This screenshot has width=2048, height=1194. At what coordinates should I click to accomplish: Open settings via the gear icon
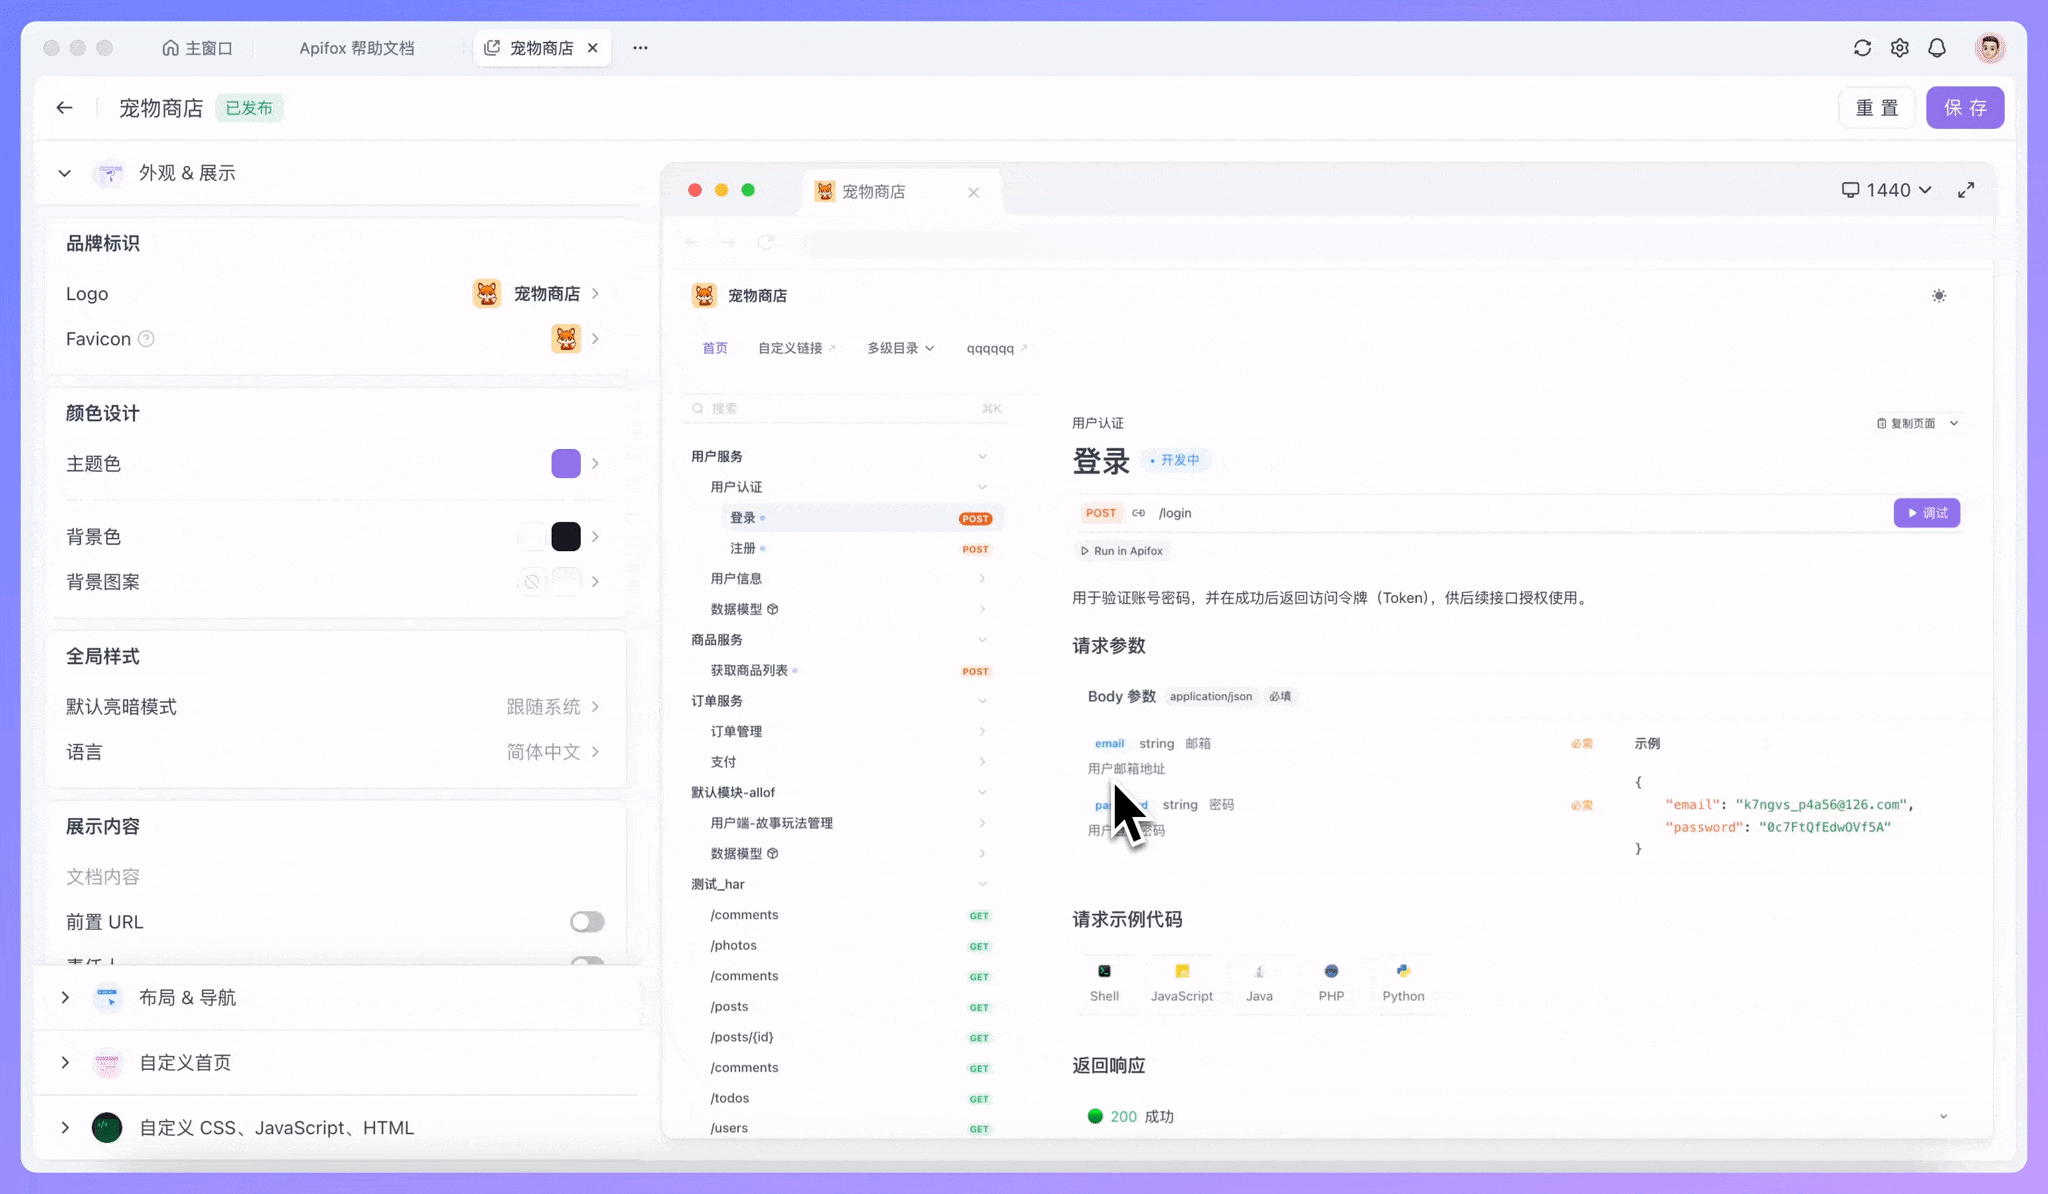1899,47
